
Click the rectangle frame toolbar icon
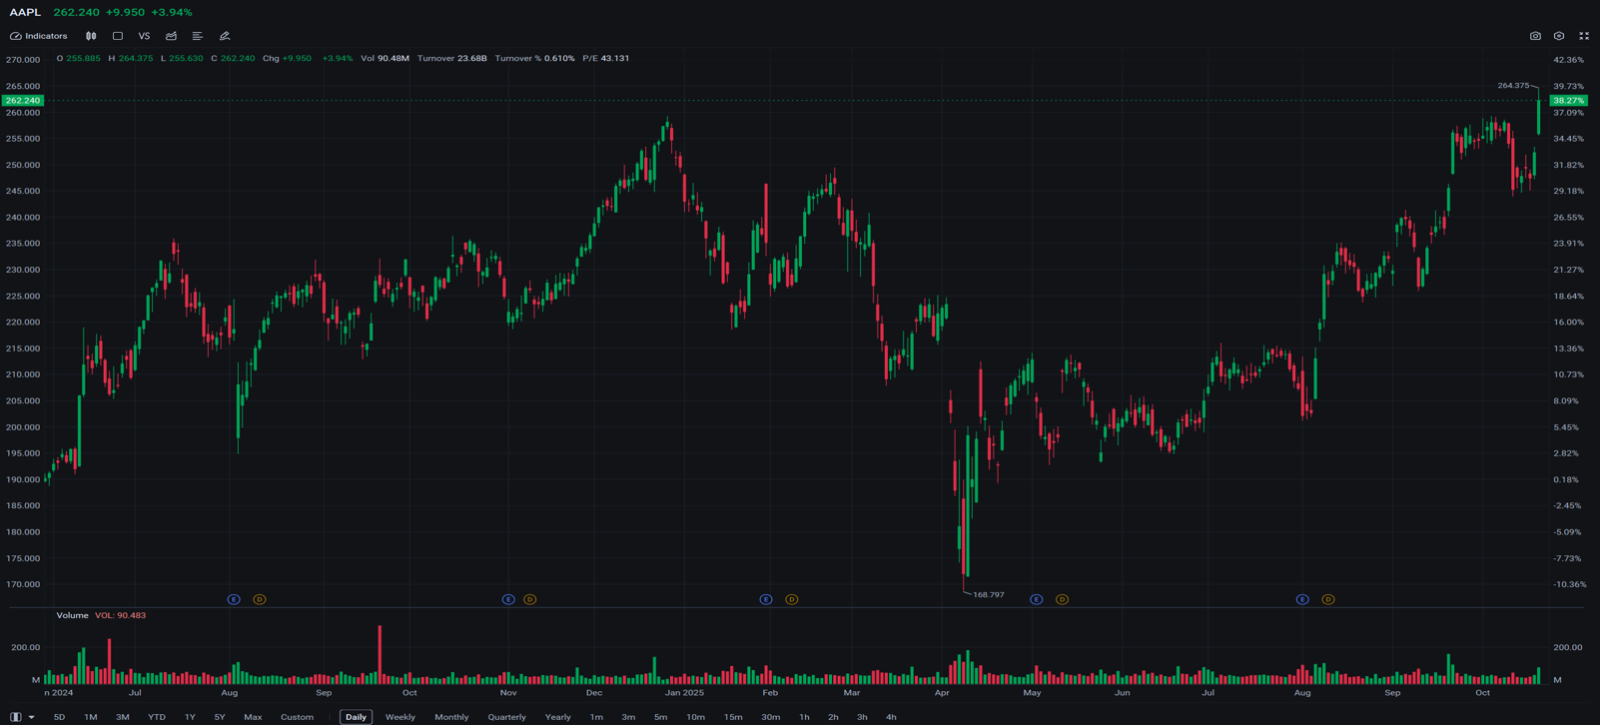pyautogui.click(x=117, y=36)
